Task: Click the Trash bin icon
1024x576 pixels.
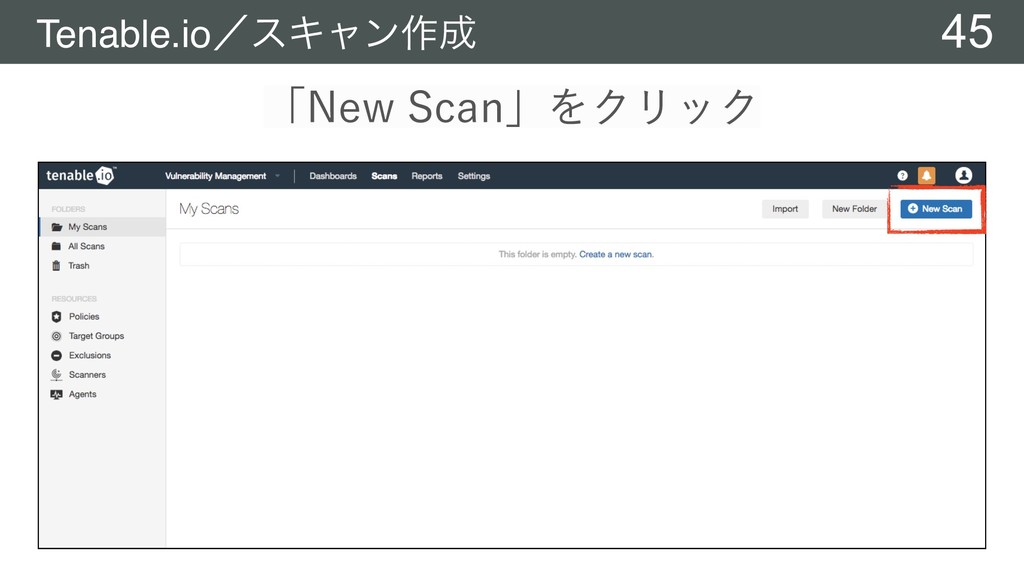Action: tap(56, 266)
